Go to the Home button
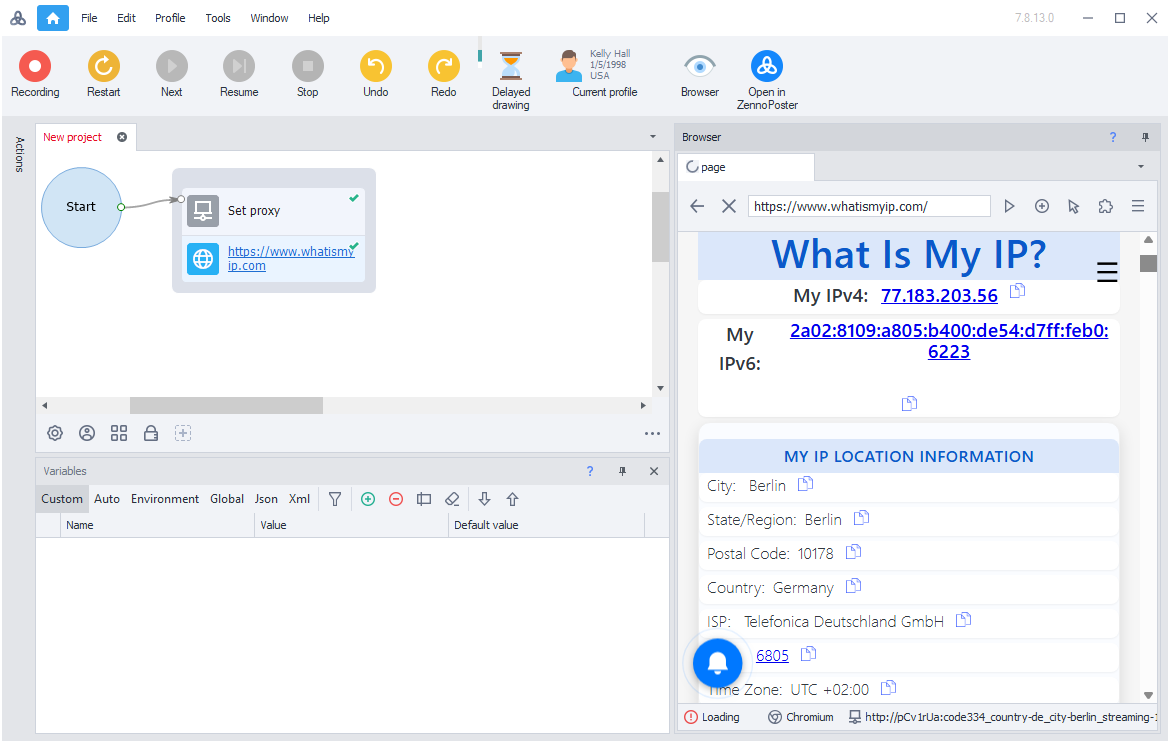The image size is (1170, 743). (52, 18)
